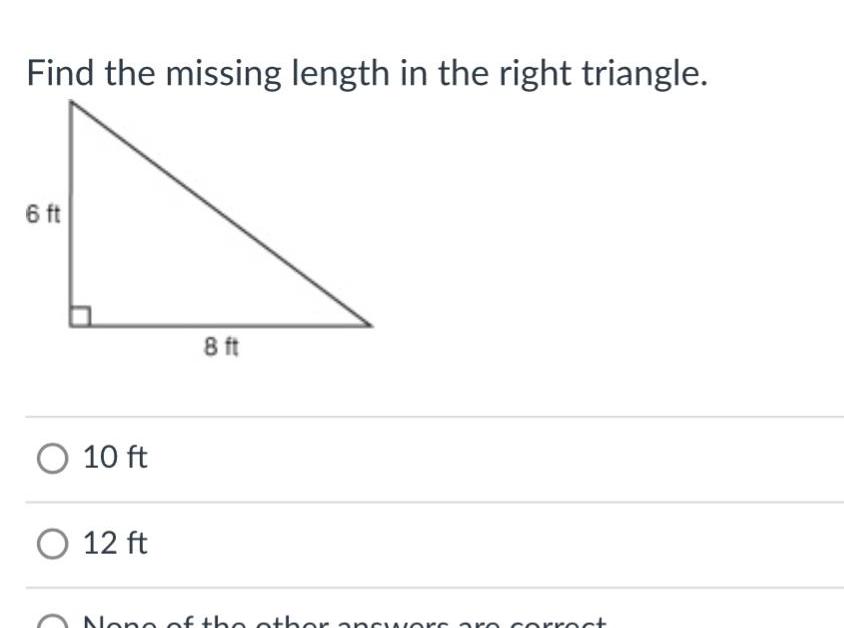Click the right-angle square marker symbol
844x628 pixels.
pyautogui.click(x=79, y=315)
